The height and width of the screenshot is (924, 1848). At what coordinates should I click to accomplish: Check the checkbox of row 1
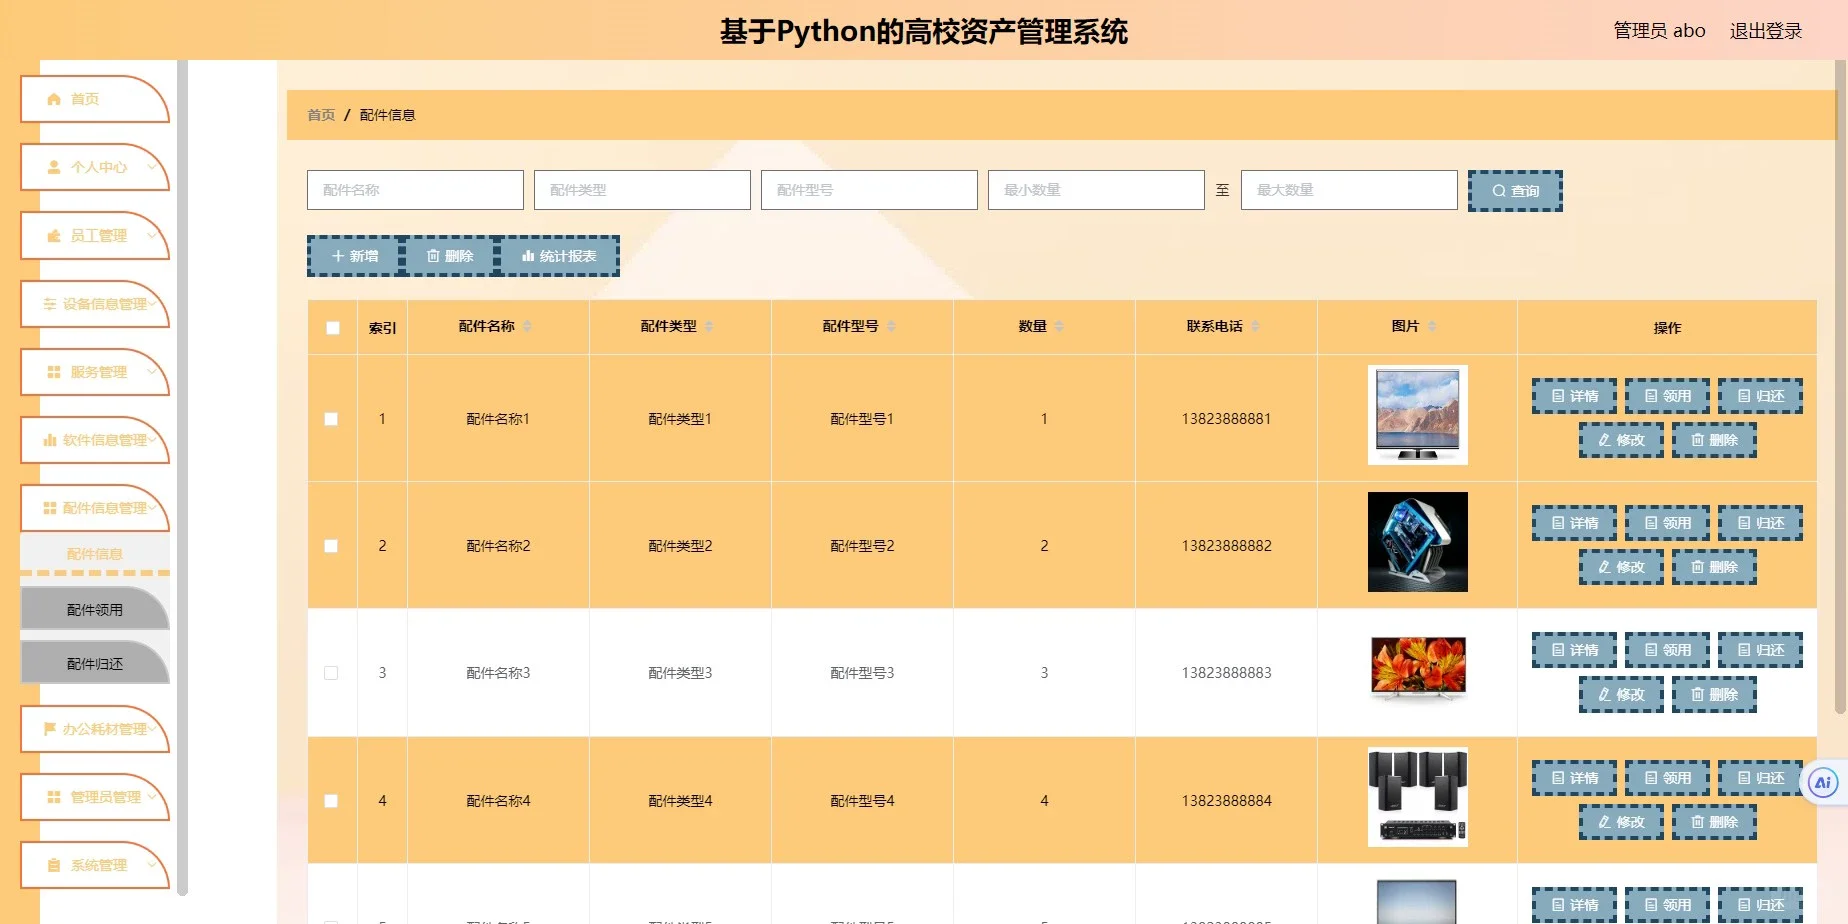pyautogui.click(x=331, y=419)
